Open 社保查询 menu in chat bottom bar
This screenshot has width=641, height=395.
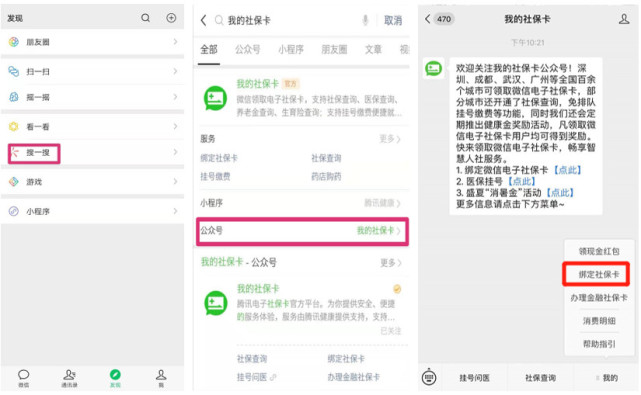tap(540, 378)
